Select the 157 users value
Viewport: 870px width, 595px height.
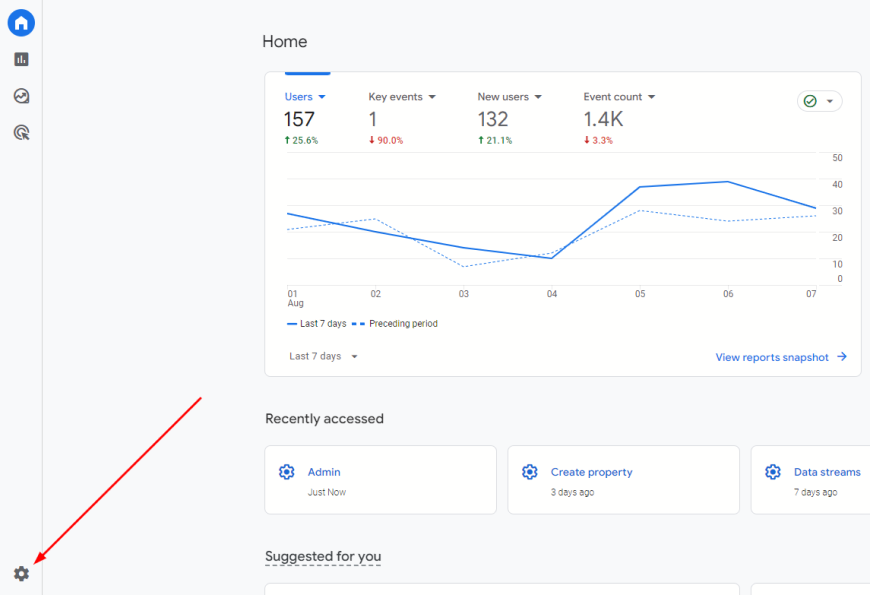point(299,119)
